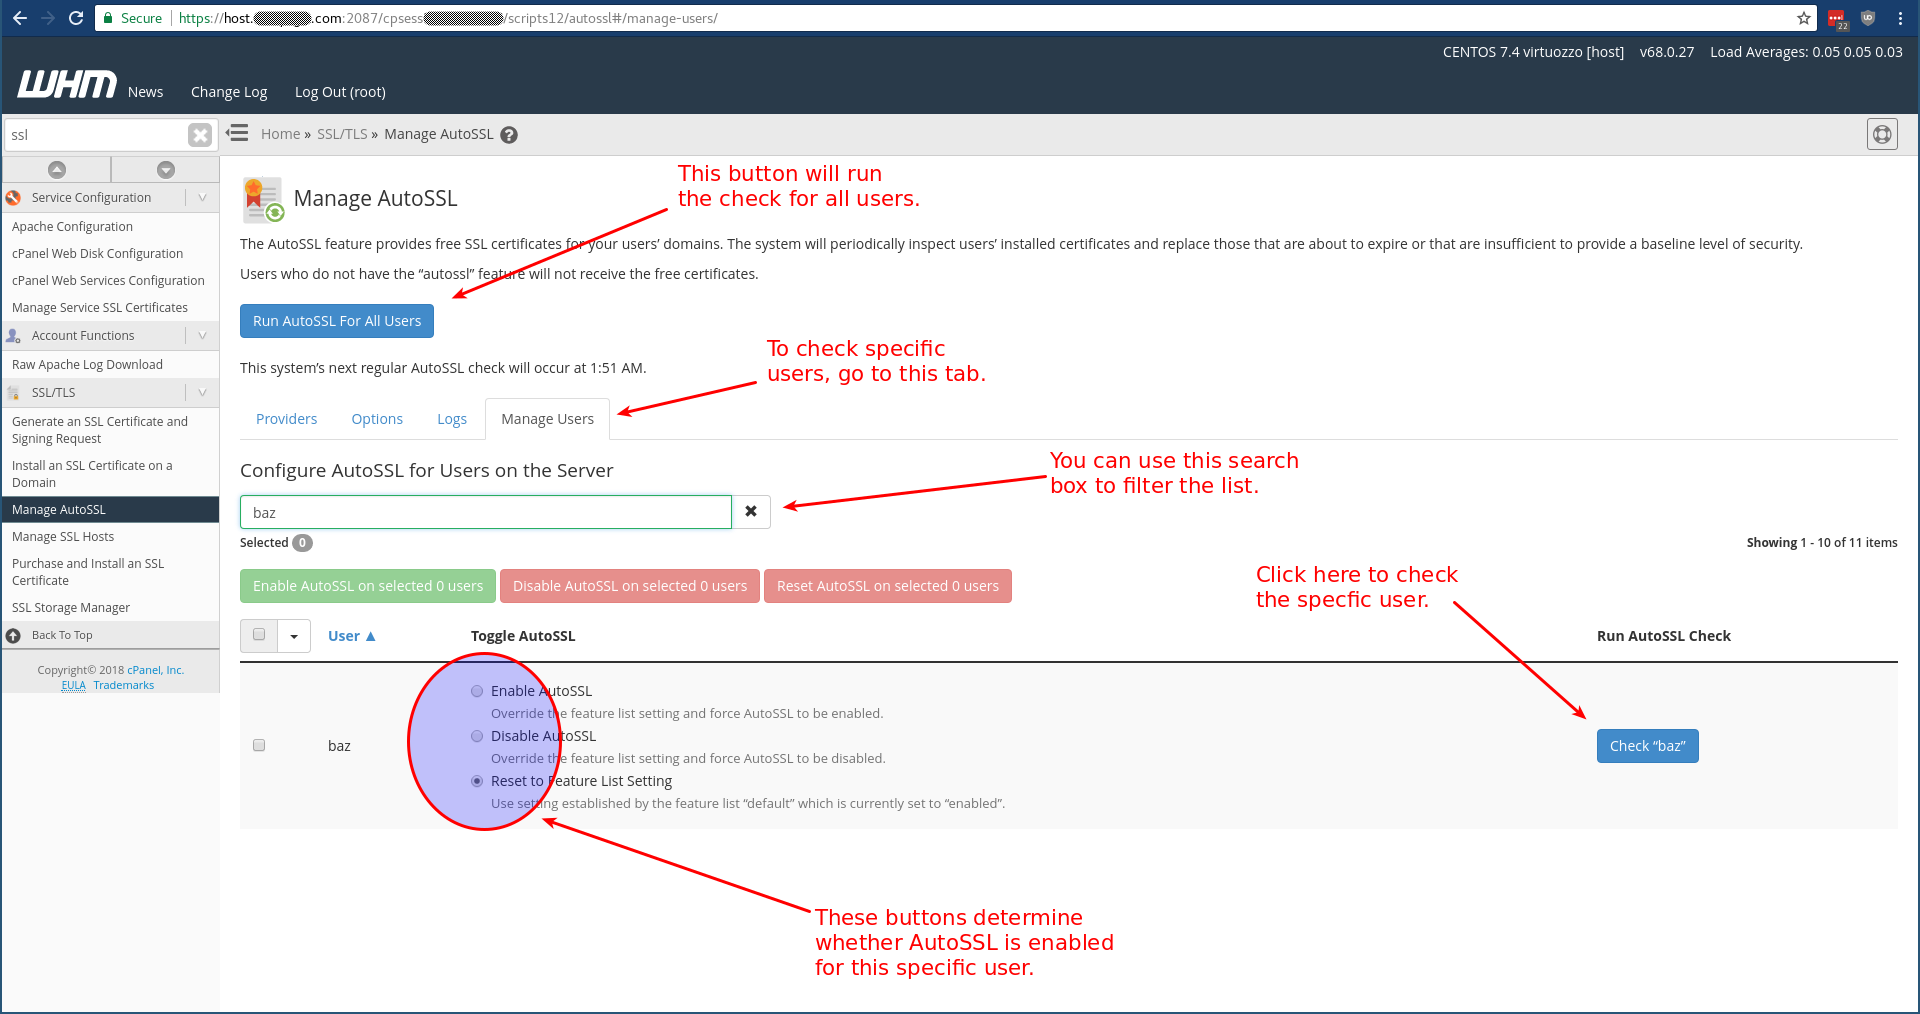
Task: Click the WHM logo
Action: [66, 85]
